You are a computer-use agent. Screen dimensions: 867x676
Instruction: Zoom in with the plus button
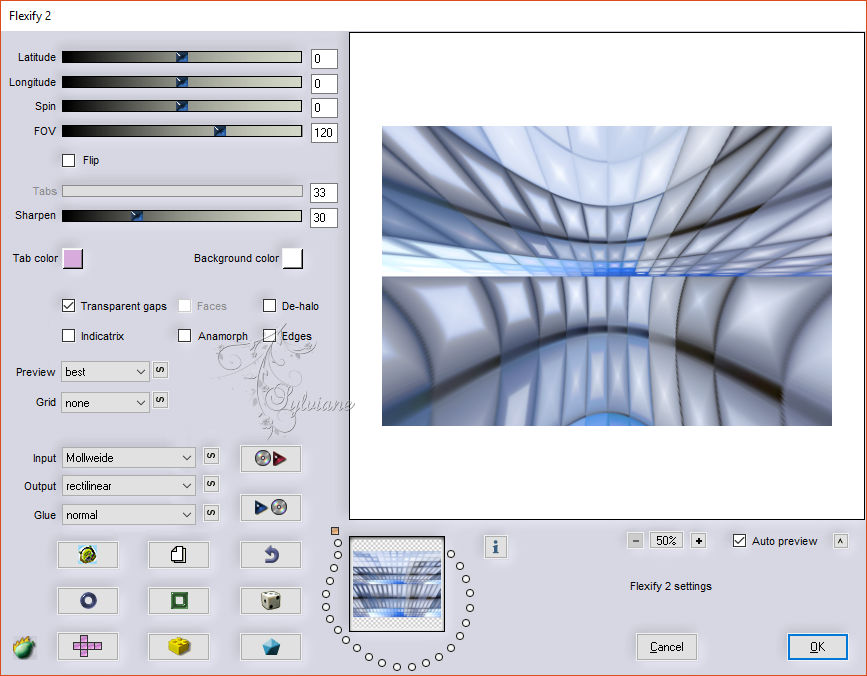[699, 541]
